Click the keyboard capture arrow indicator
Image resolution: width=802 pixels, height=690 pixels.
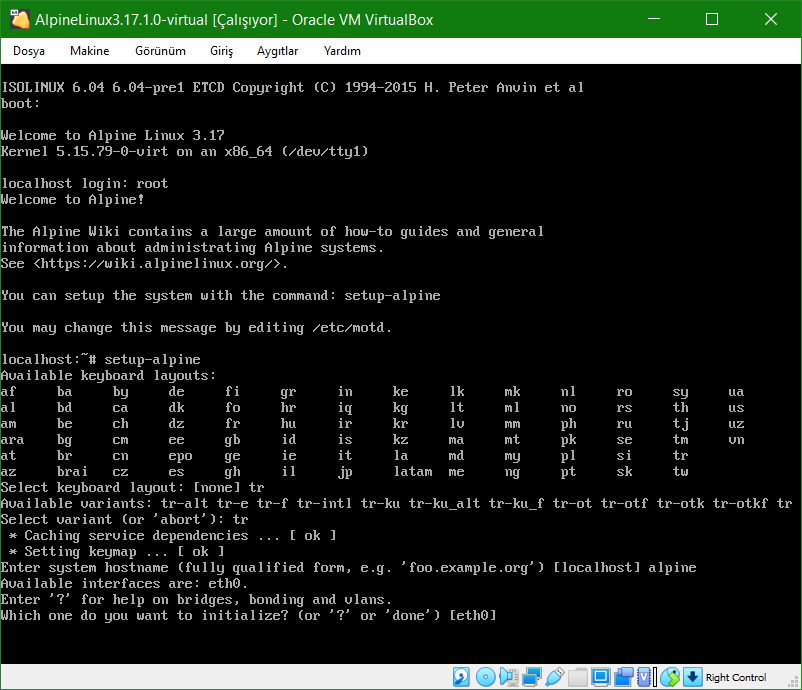692,677
